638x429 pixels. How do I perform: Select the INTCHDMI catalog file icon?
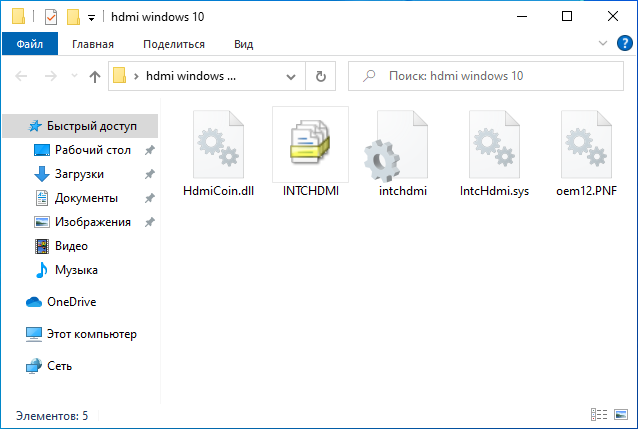(310, 142)
